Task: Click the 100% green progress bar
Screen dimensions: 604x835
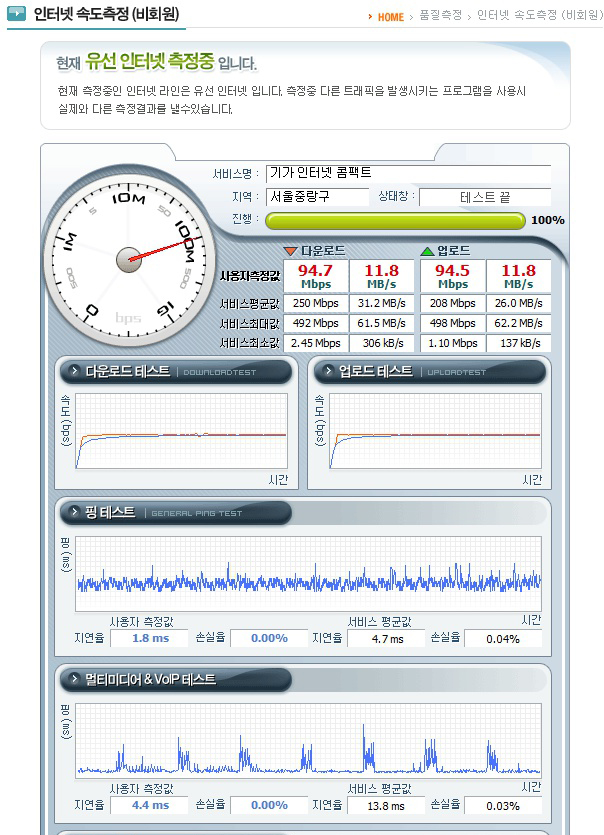Action: pos(393,220)
